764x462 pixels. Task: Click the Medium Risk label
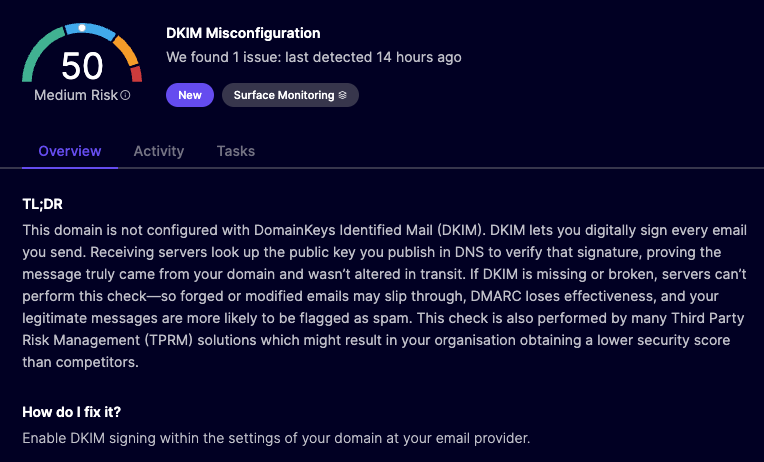pyautogui.click(x=75, y=96)
